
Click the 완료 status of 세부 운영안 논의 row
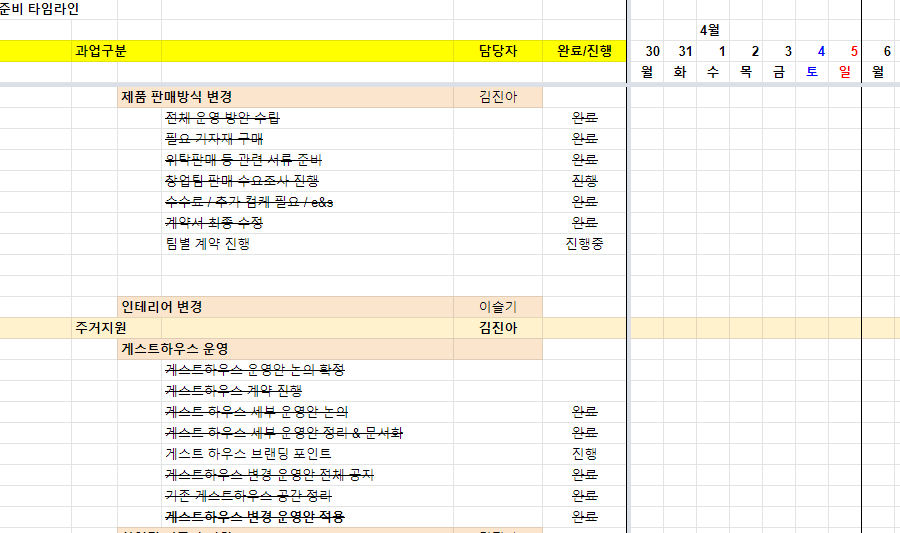click(x=584, y=412)
